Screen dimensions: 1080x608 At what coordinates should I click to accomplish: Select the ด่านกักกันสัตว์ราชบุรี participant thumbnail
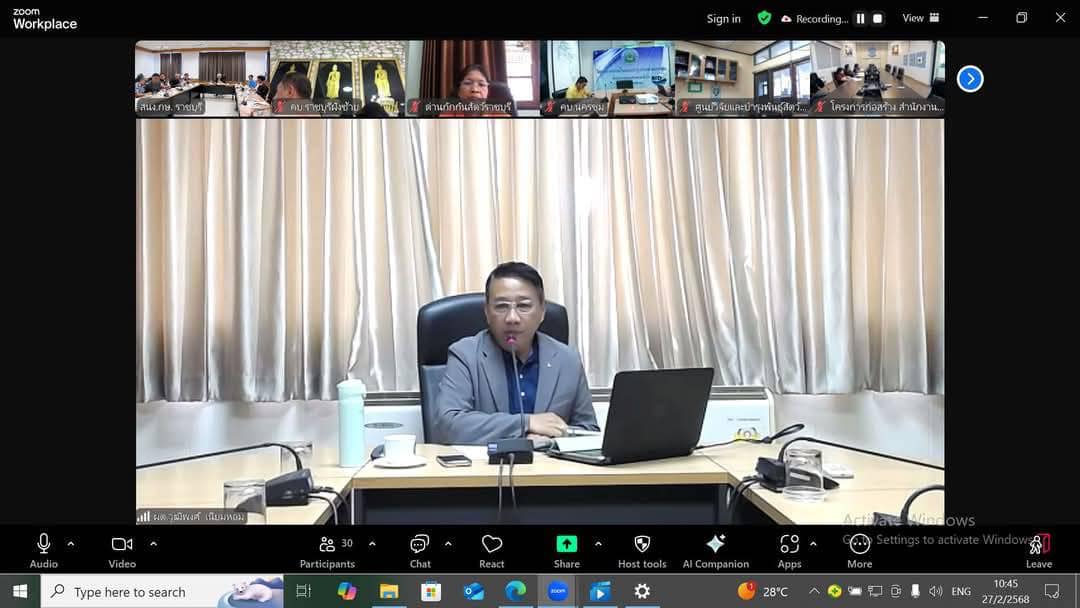(x=472, y=78)
